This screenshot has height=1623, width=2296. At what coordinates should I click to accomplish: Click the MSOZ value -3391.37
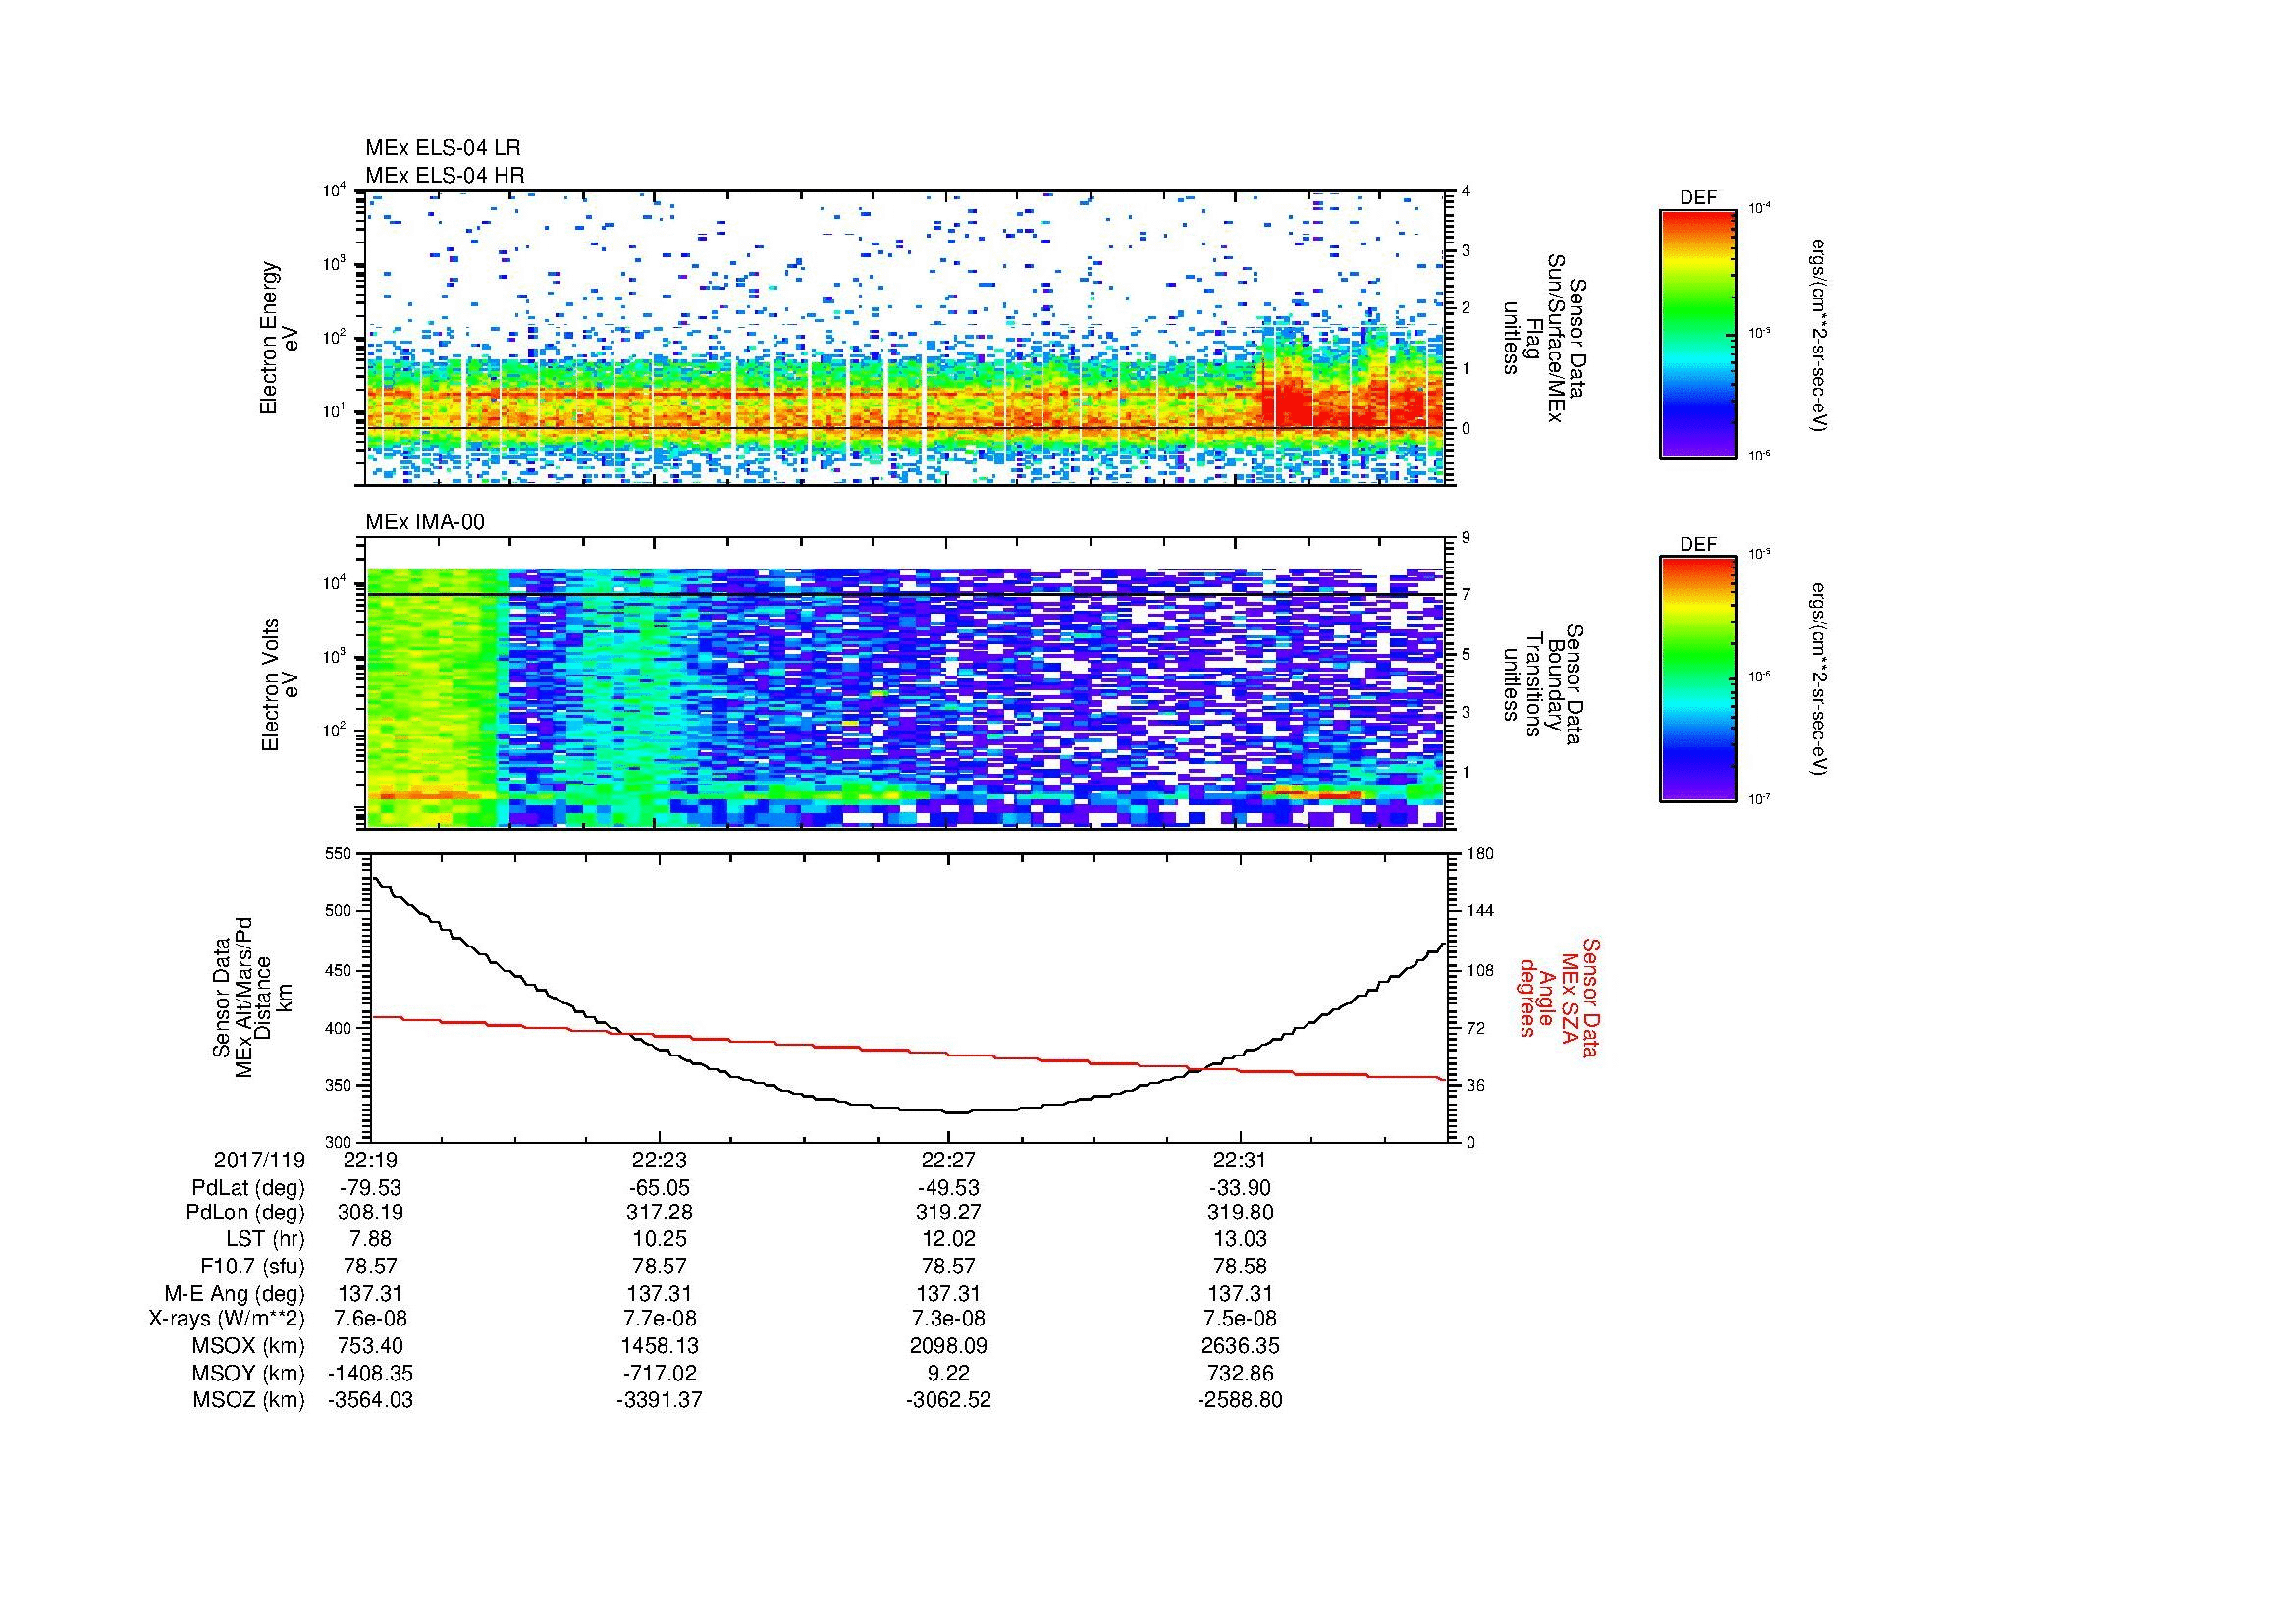pyautogui.click(x=659, y=1400)
